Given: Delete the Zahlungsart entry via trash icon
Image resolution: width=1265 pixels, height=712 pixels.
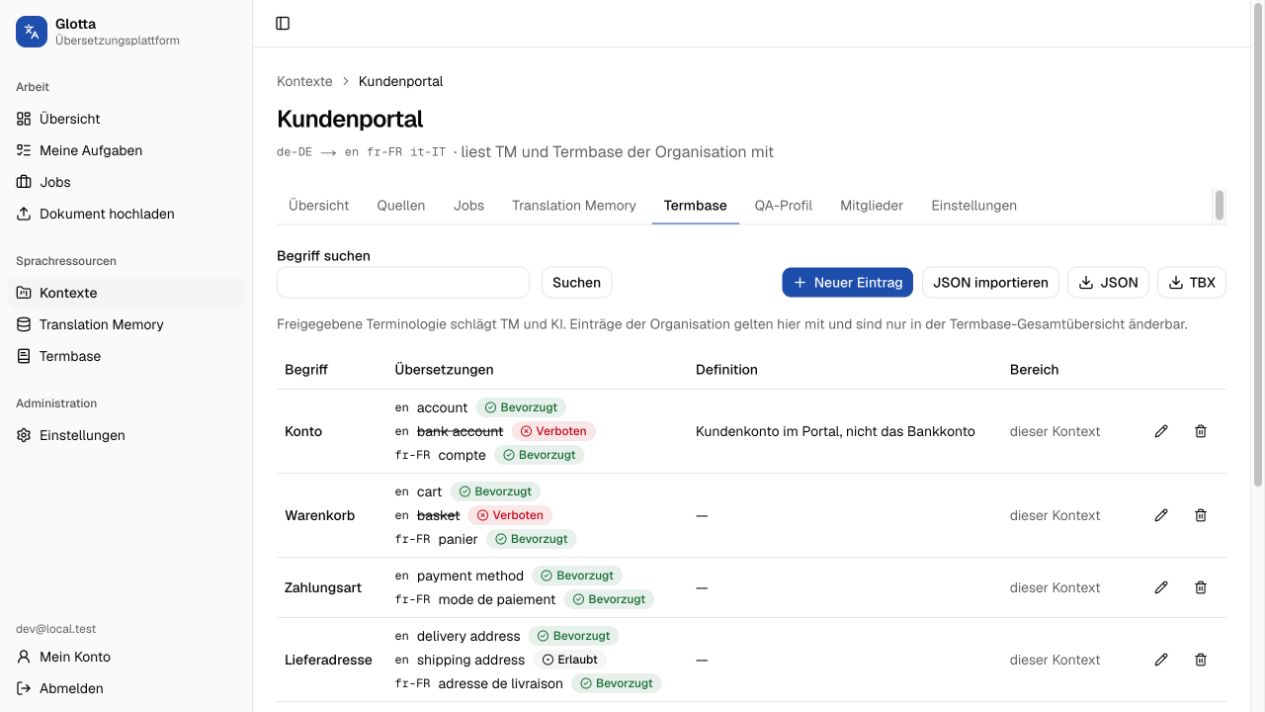Looking at the screenshot, I should tap(1201, 588).
